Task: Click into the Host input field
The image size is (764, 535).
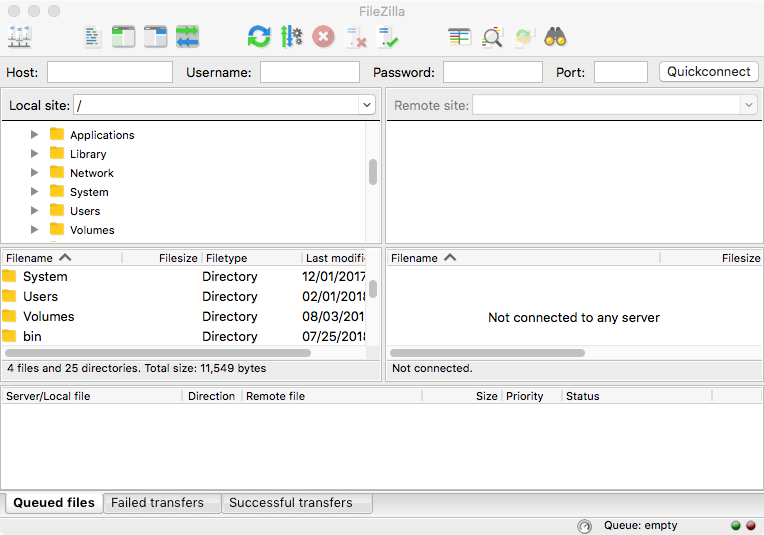Action: point(110,72)
